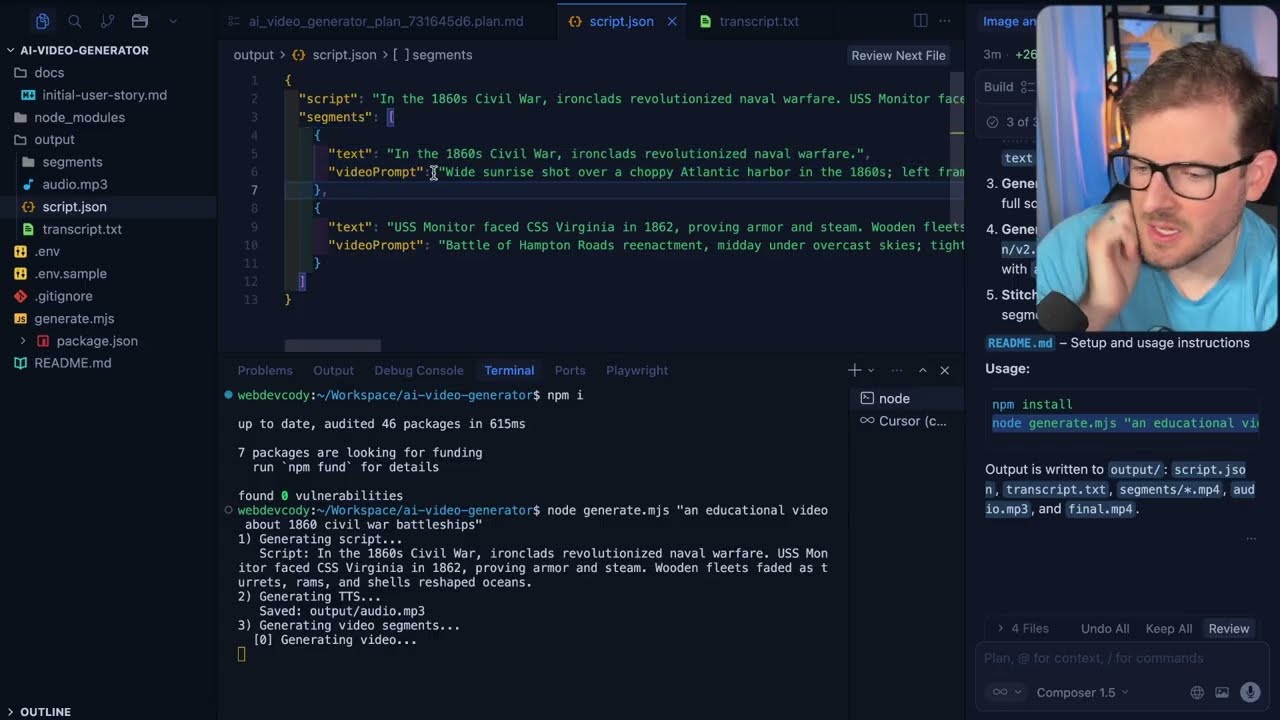This screenshot has height=720, width=1280.
Task: Attach an image with the image icon
Action: [x=1222, y=692]
